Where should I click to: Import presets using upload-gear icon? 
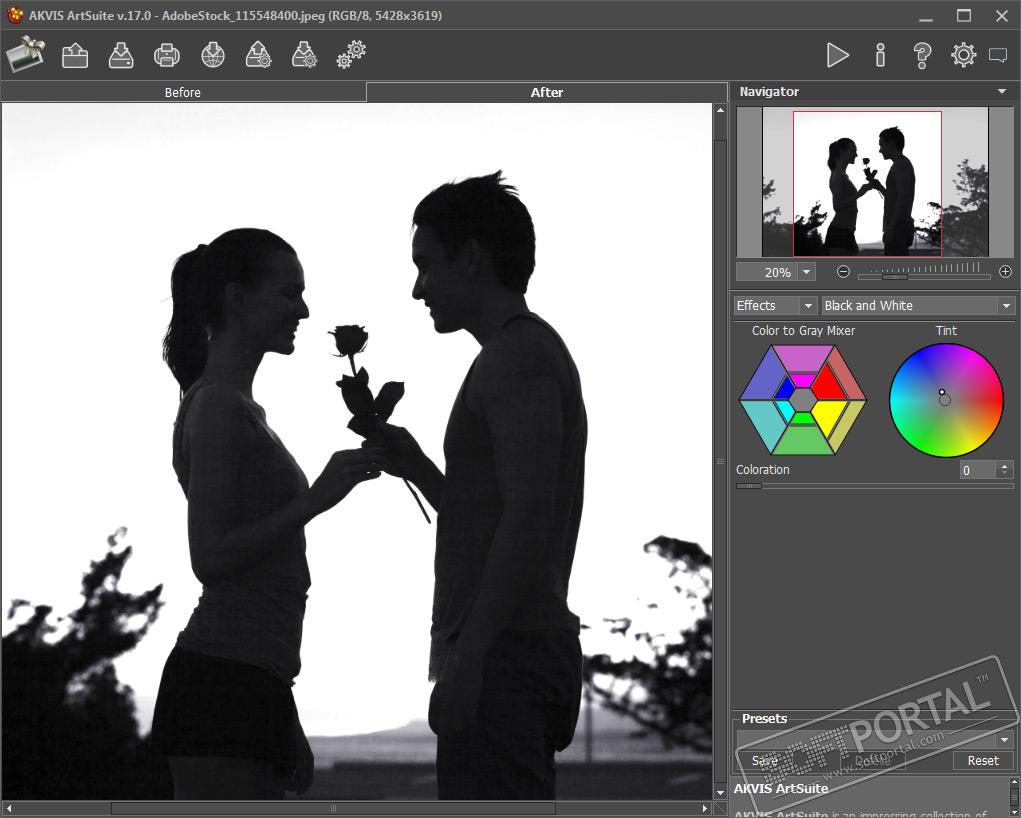pos(259,55)
